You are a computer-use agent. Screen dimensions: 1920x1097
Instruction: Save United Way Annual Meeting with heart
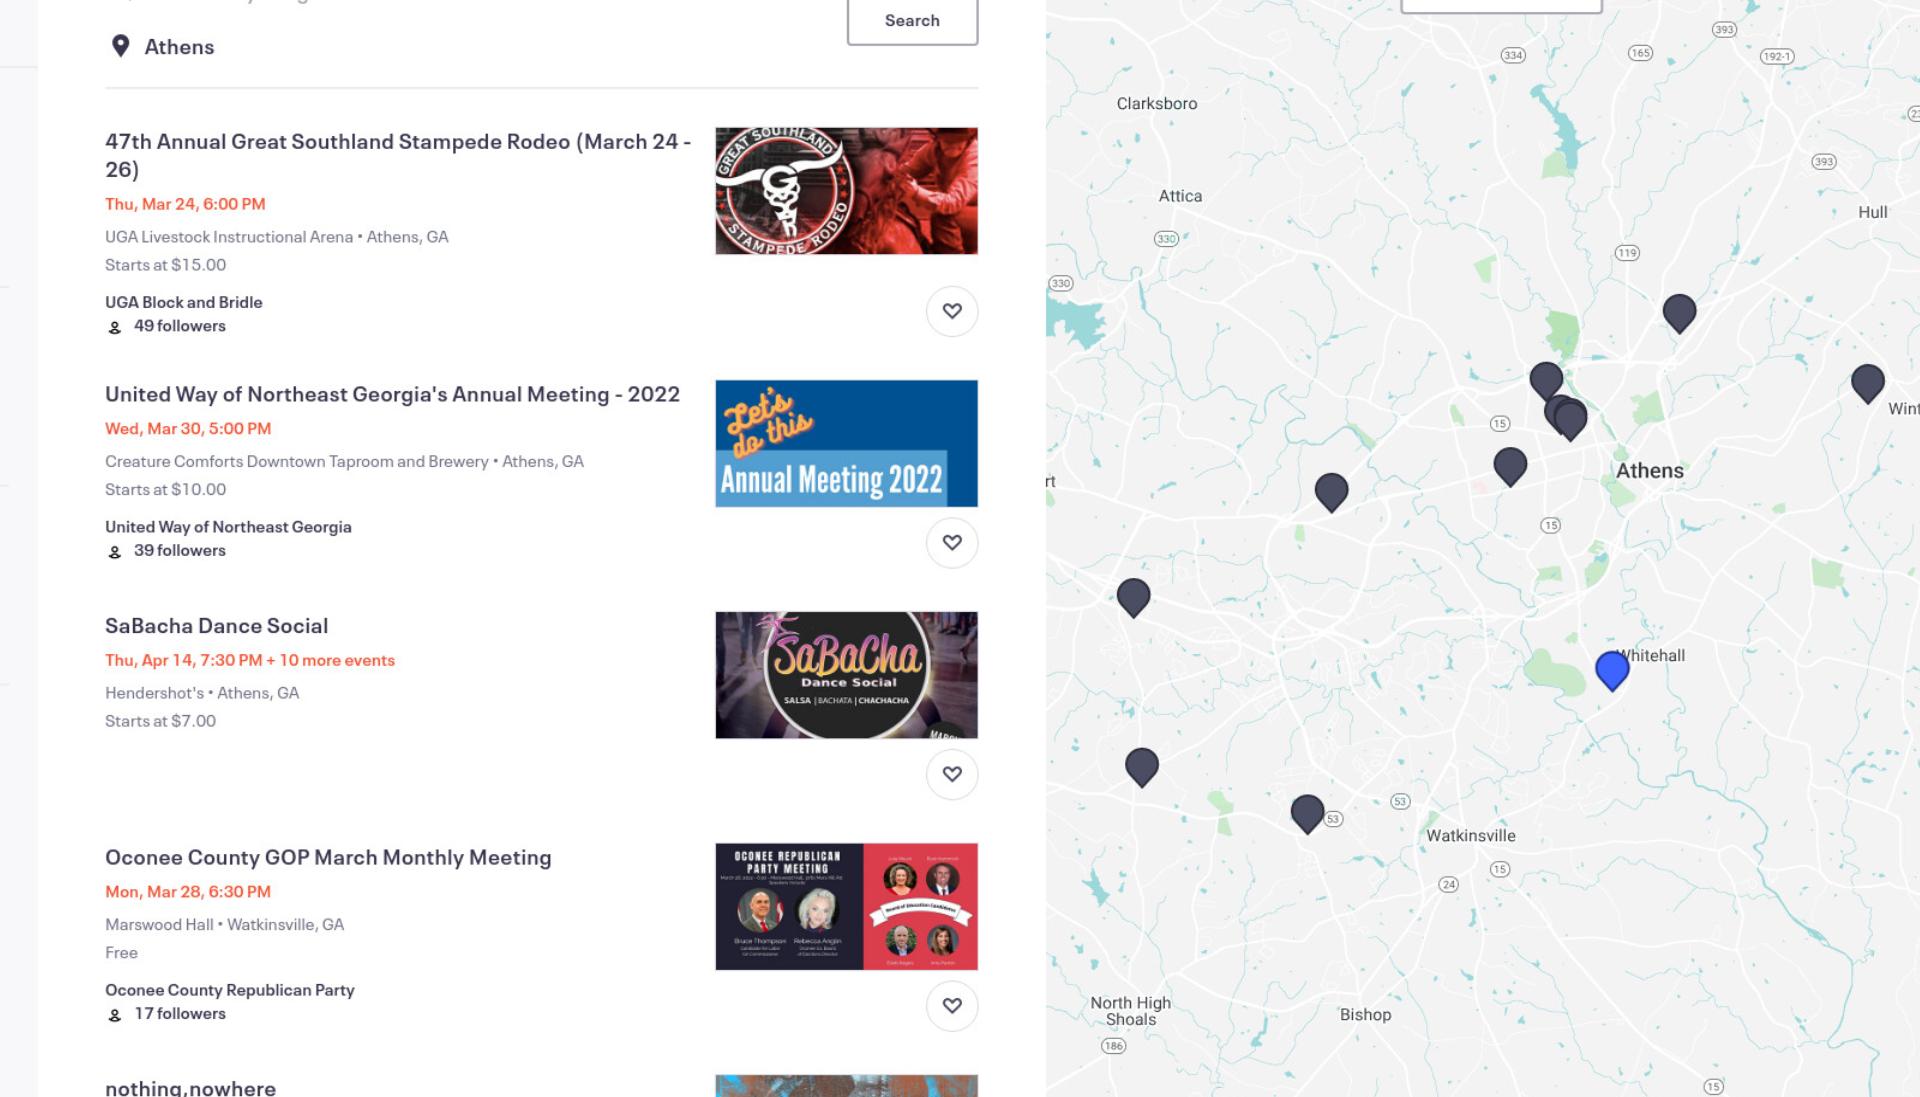[x=952, y=543]
